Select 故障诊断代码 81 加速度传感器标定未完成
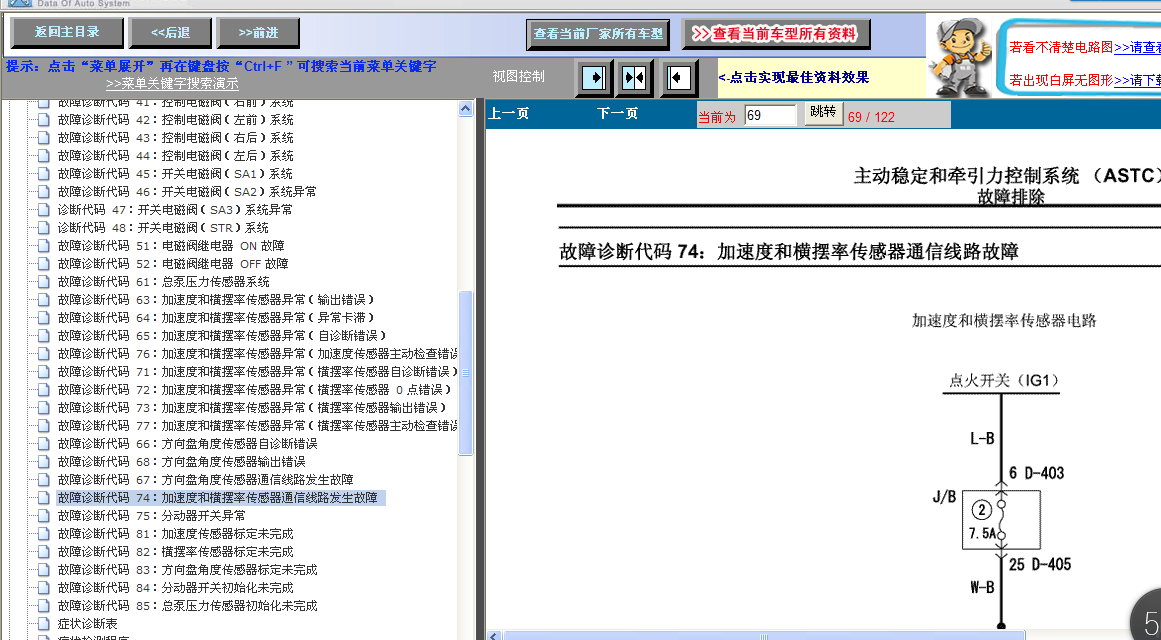 pyautogui.click(x=175, y=534)
